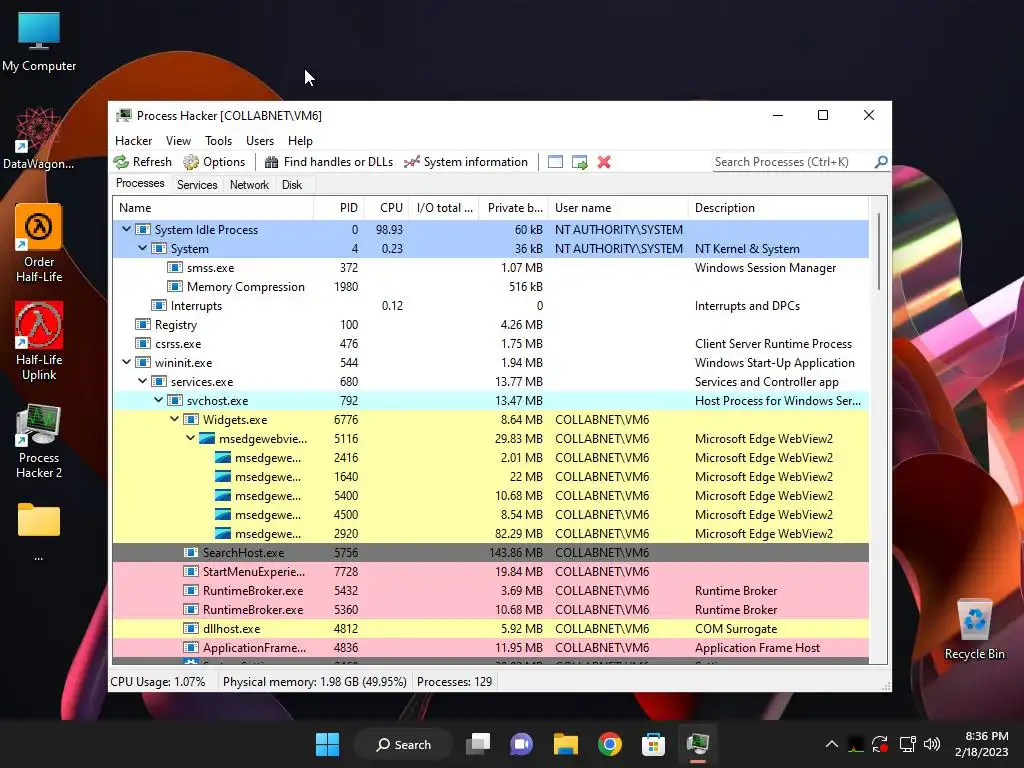Open Task View on the taskbar
Viewport: 1024px width, 768px height.
coord(478,744)
